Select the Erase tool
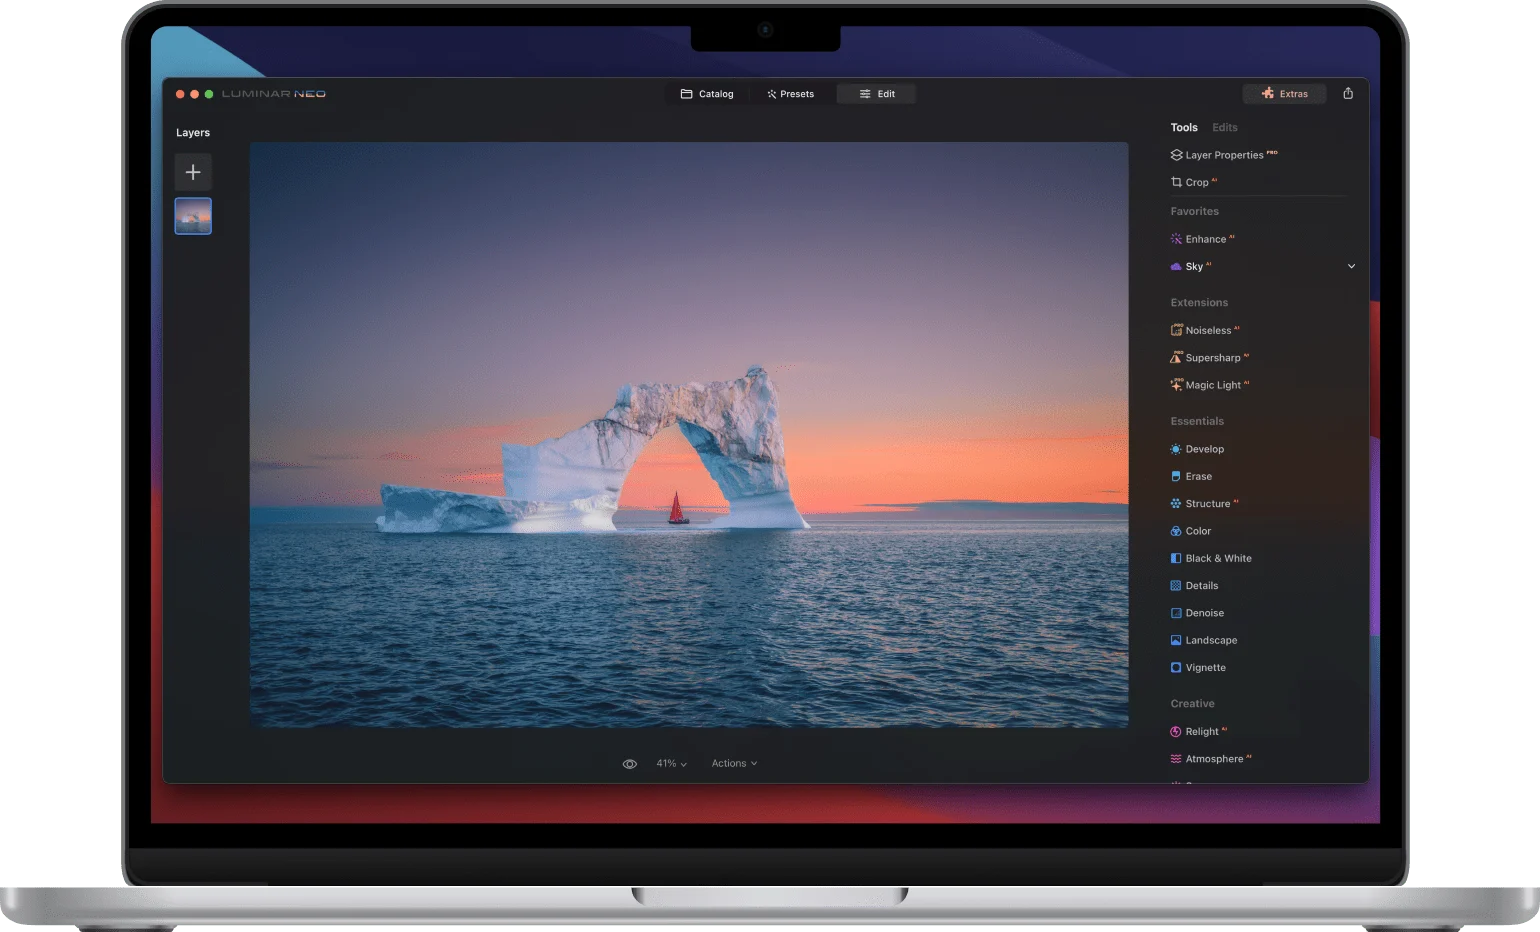Screen dimensions: 1540x932 1198,476
